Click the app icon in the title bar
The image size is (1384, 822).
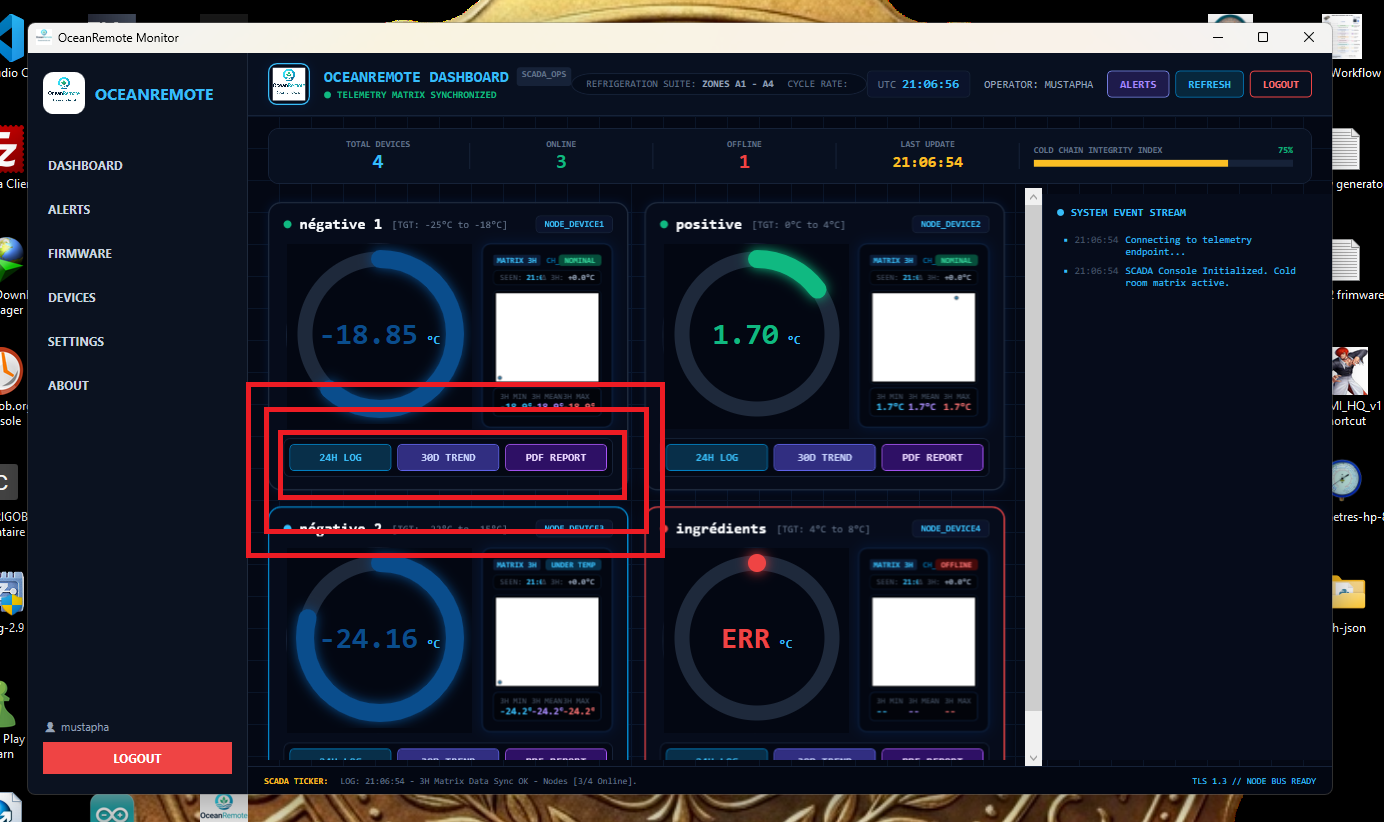[43, 37]
